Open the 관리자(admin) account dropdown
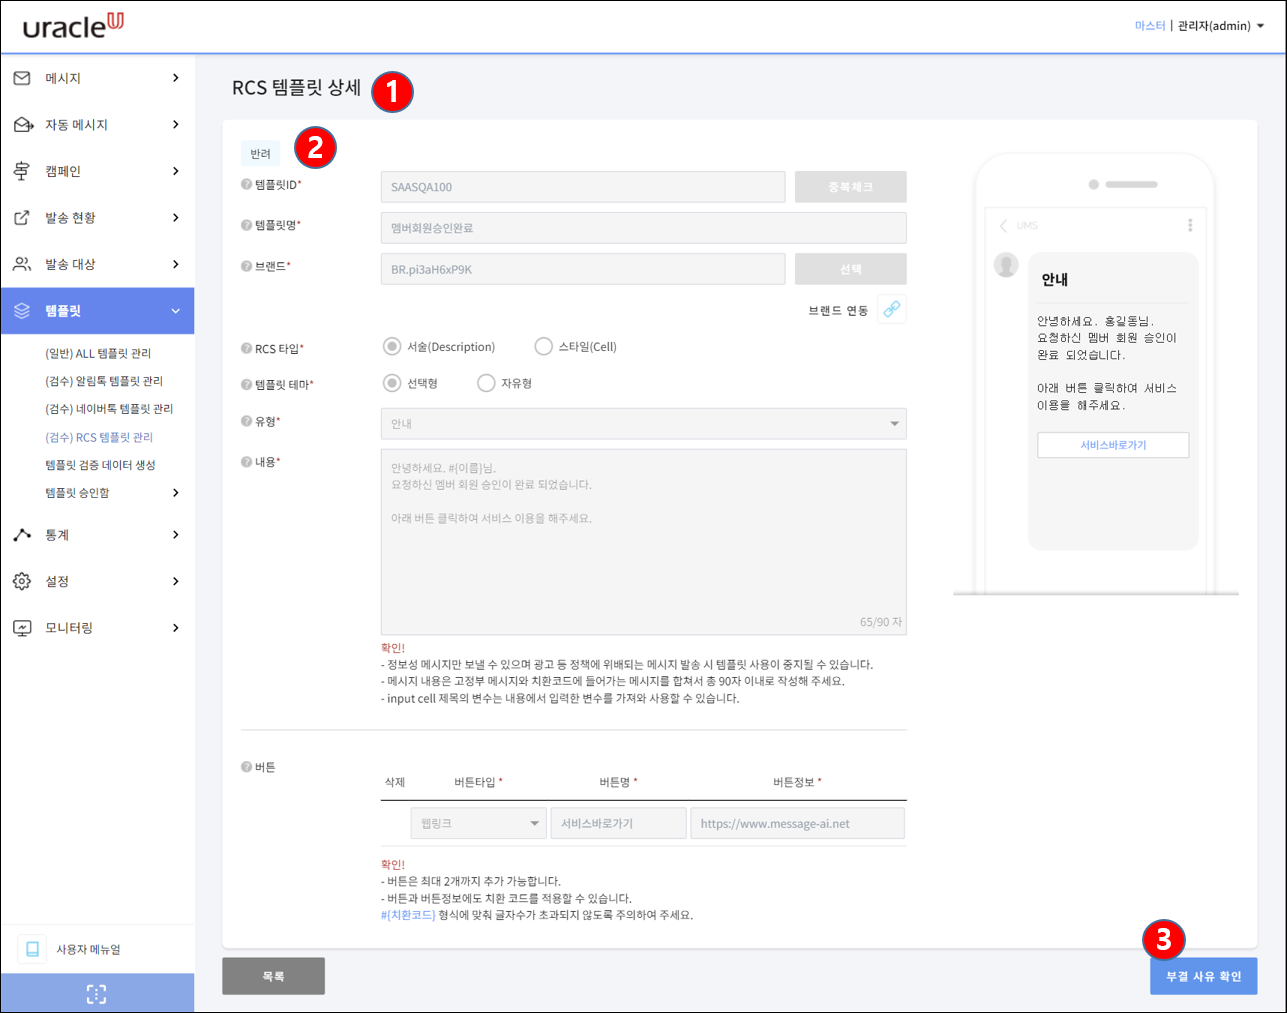Screen dimensions: 1287x1013 (1221, 26)
